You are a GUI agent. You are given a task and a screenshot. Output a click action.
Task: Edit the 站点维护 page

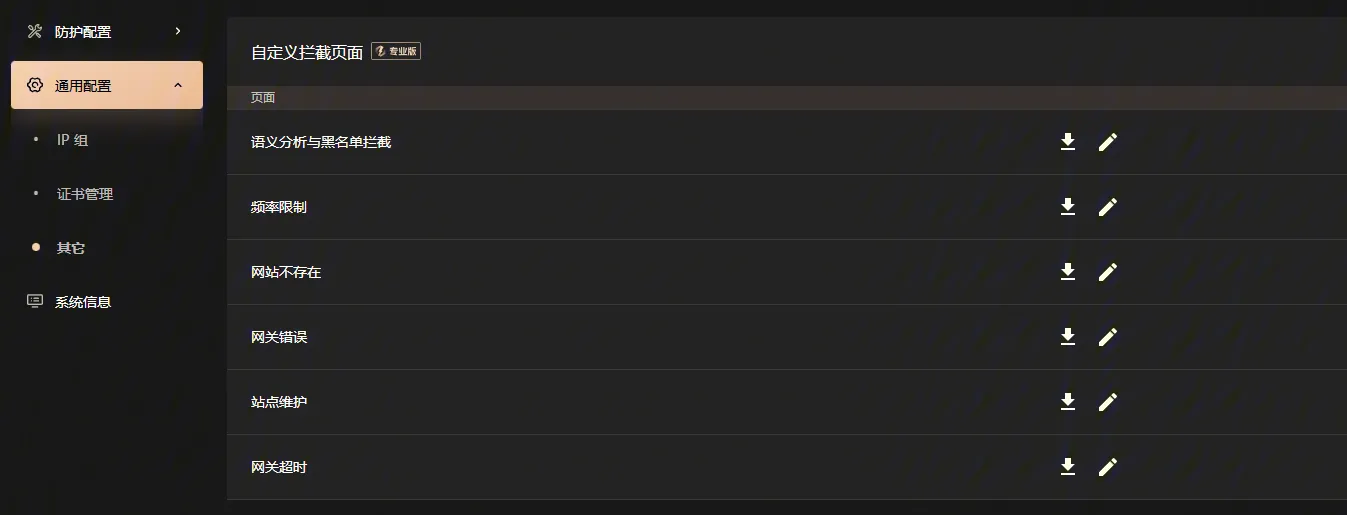click(x=1107, y=402)
